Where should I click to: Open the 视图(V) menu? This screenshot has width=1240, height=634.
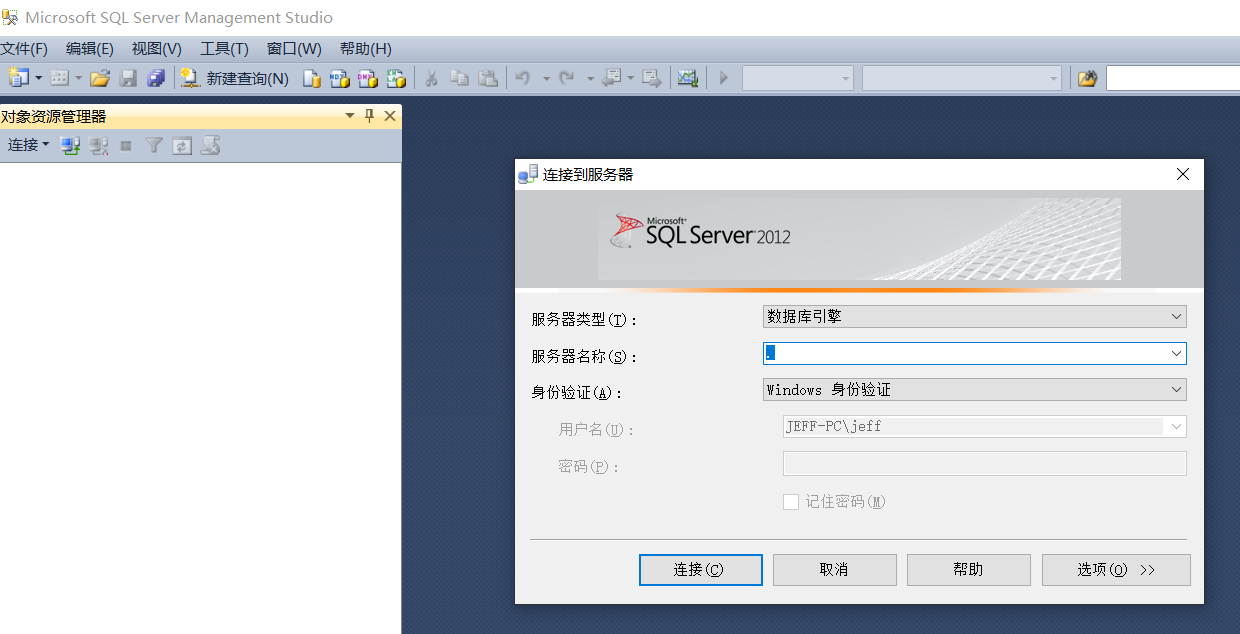[x=157, y=49]
